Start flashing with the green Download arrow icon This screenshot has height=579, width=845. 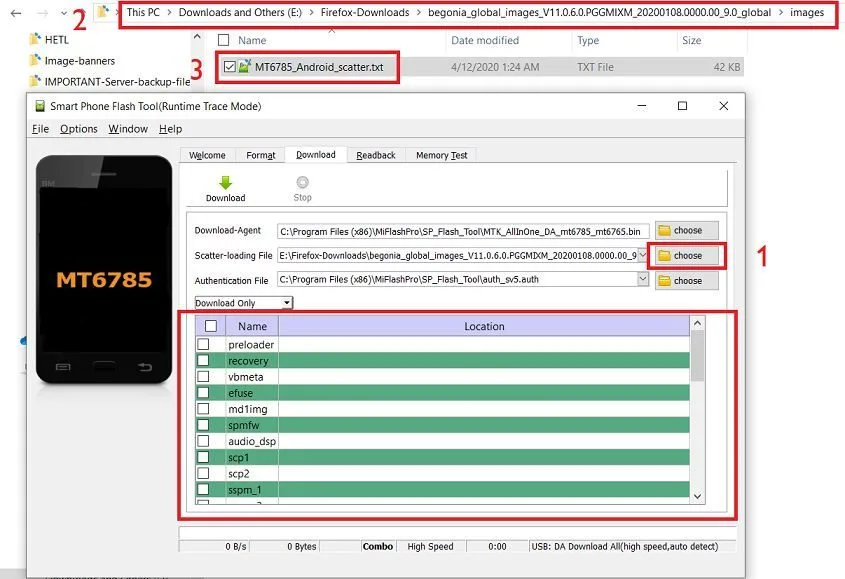click(x=225, y=185)
